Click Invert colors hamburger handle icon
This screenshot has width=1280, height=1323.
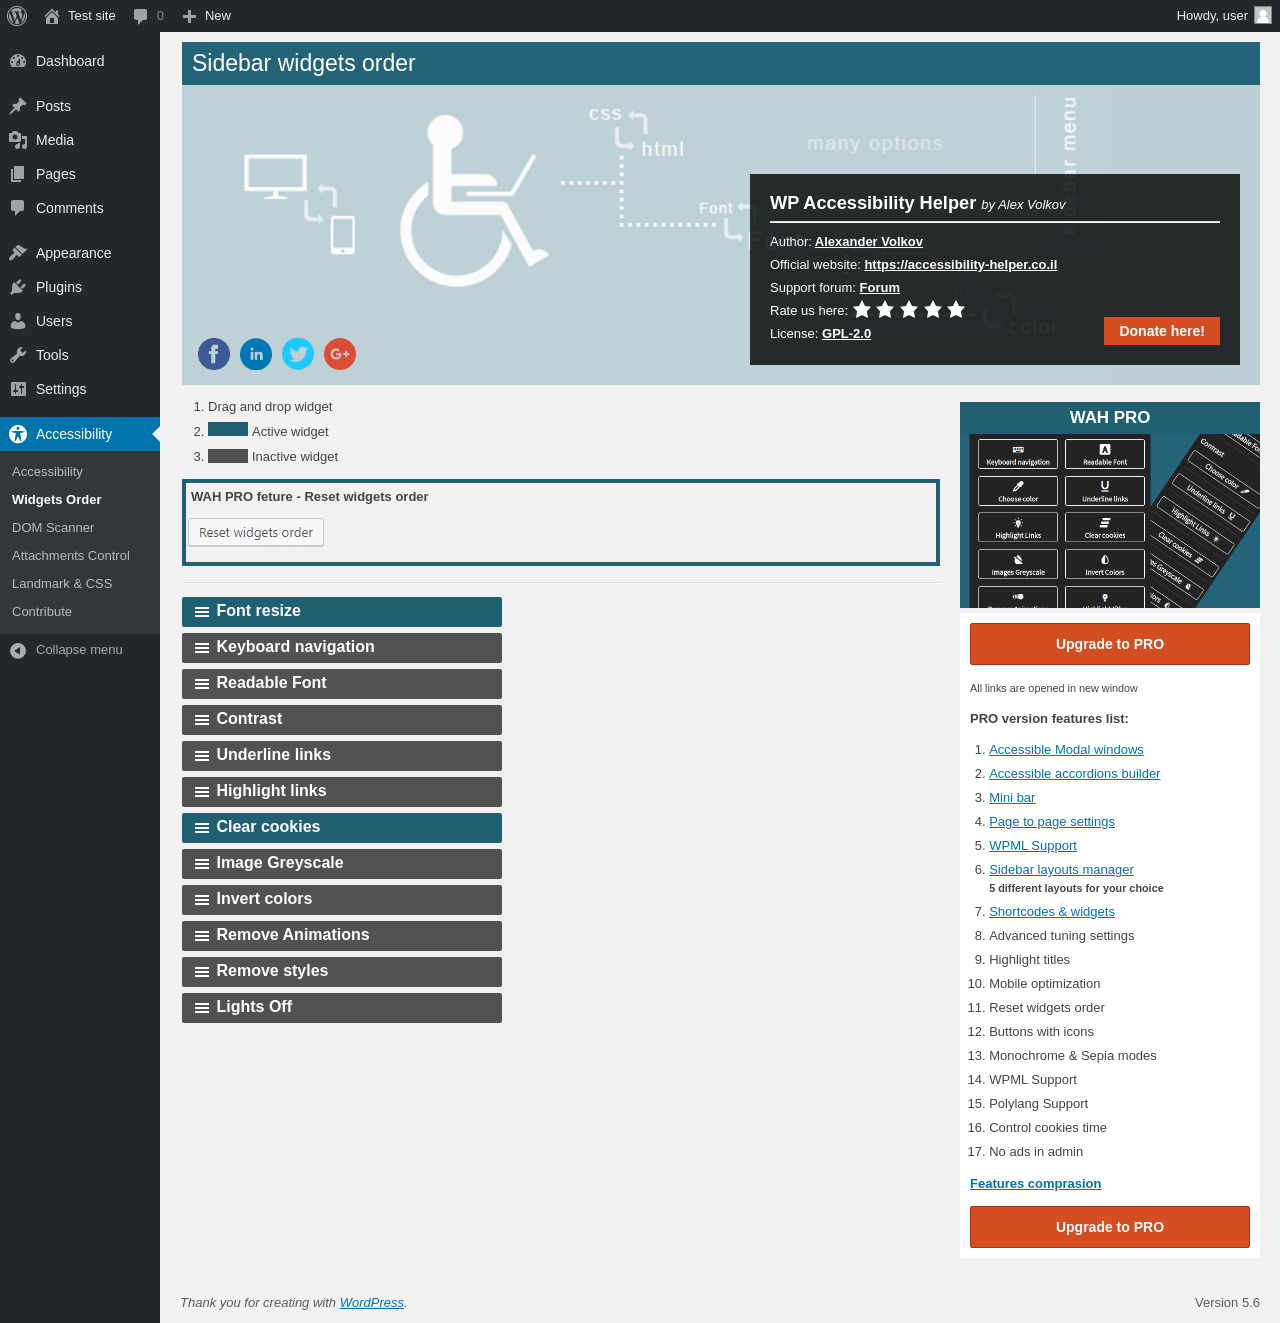tap(202, 900)
